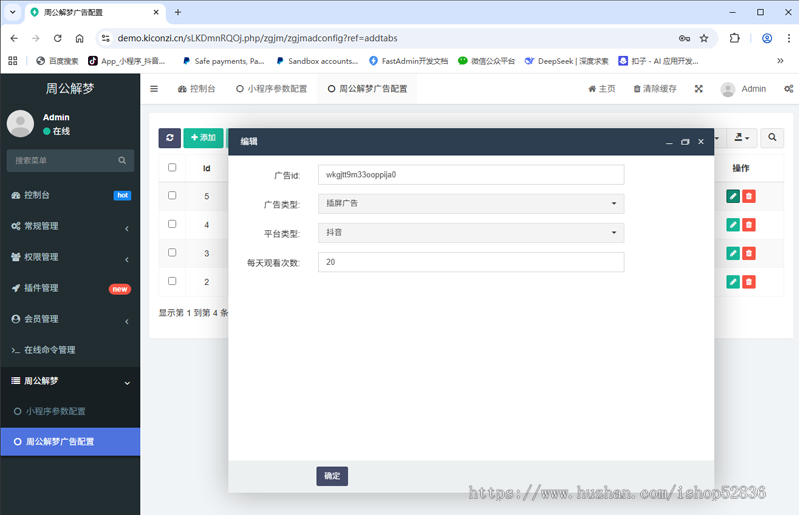This screenshot has height=515, width=799.
Task: Edit the row with Id 2
Action: tap(733, 282)
